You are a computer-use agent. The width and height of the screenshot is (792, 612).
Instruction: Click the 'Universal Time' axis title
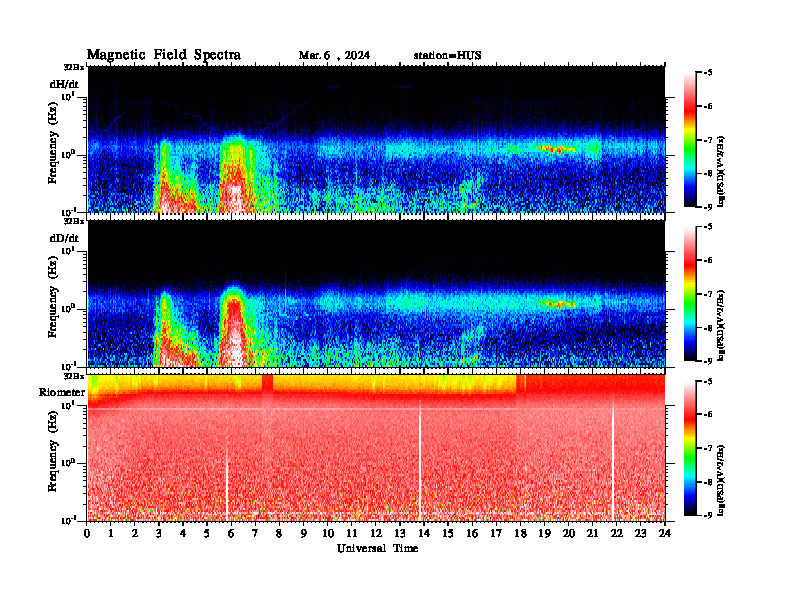377,548
